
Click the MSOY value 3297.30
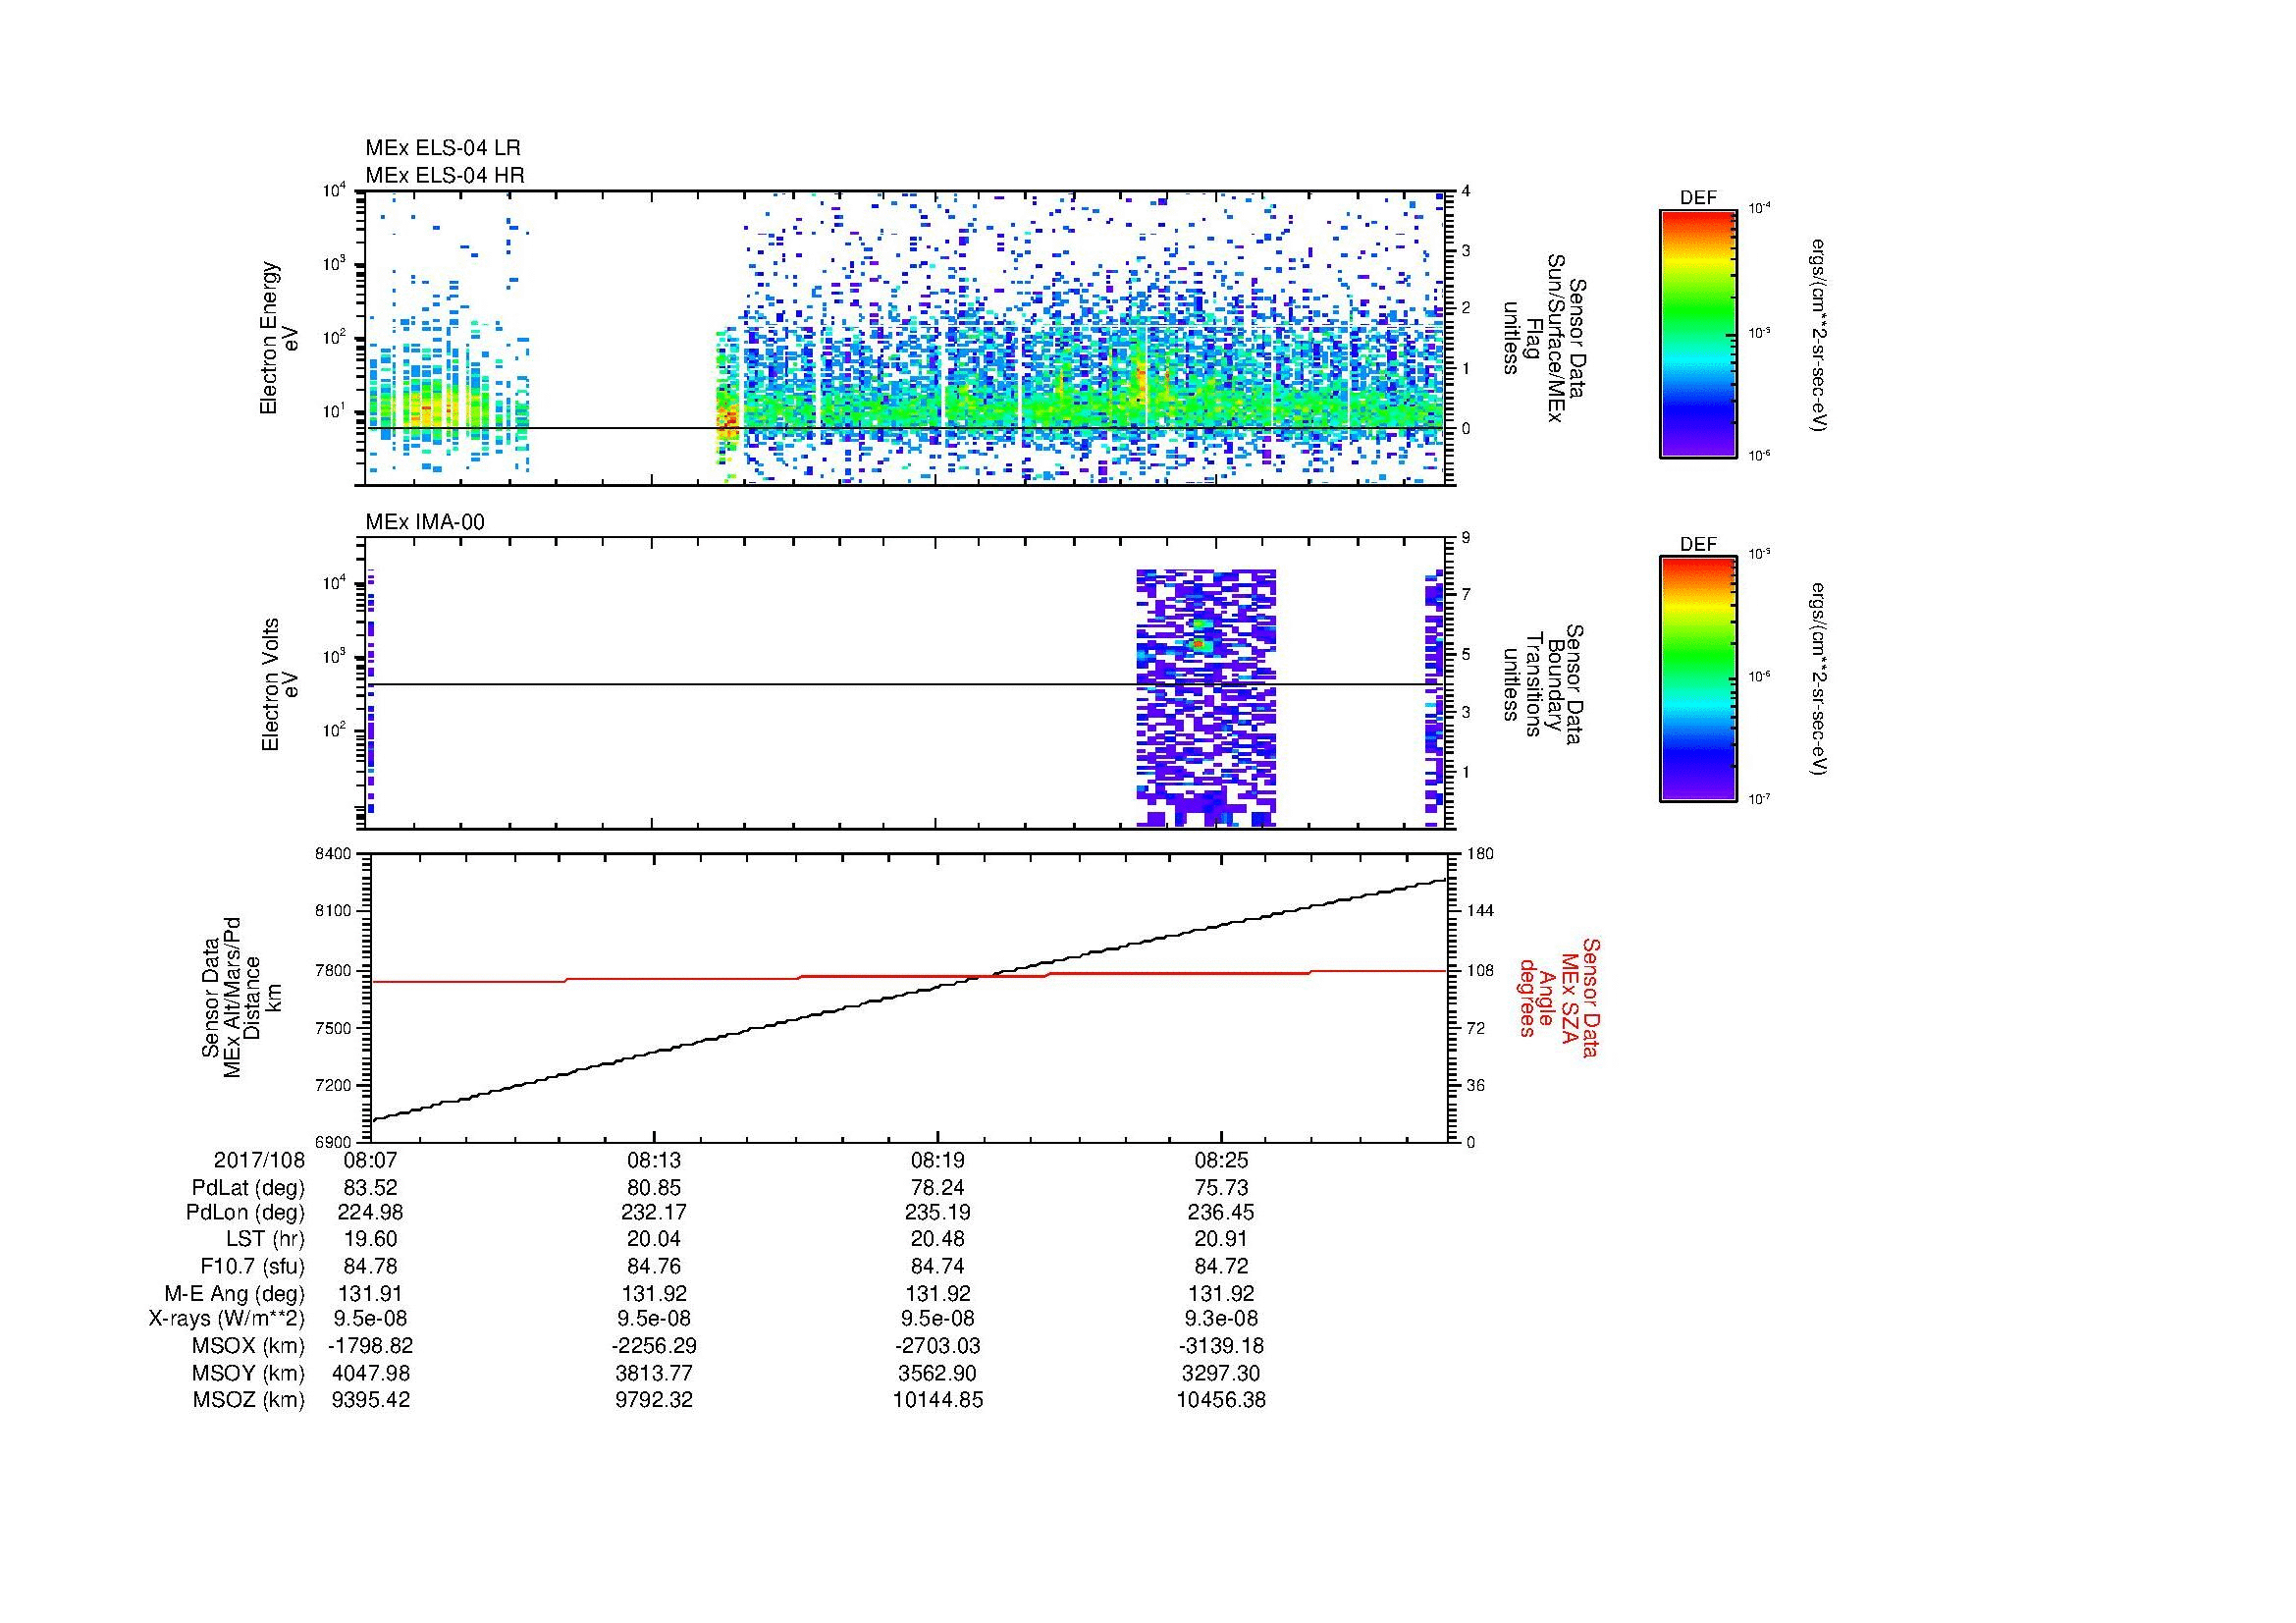[1221, 1373]
